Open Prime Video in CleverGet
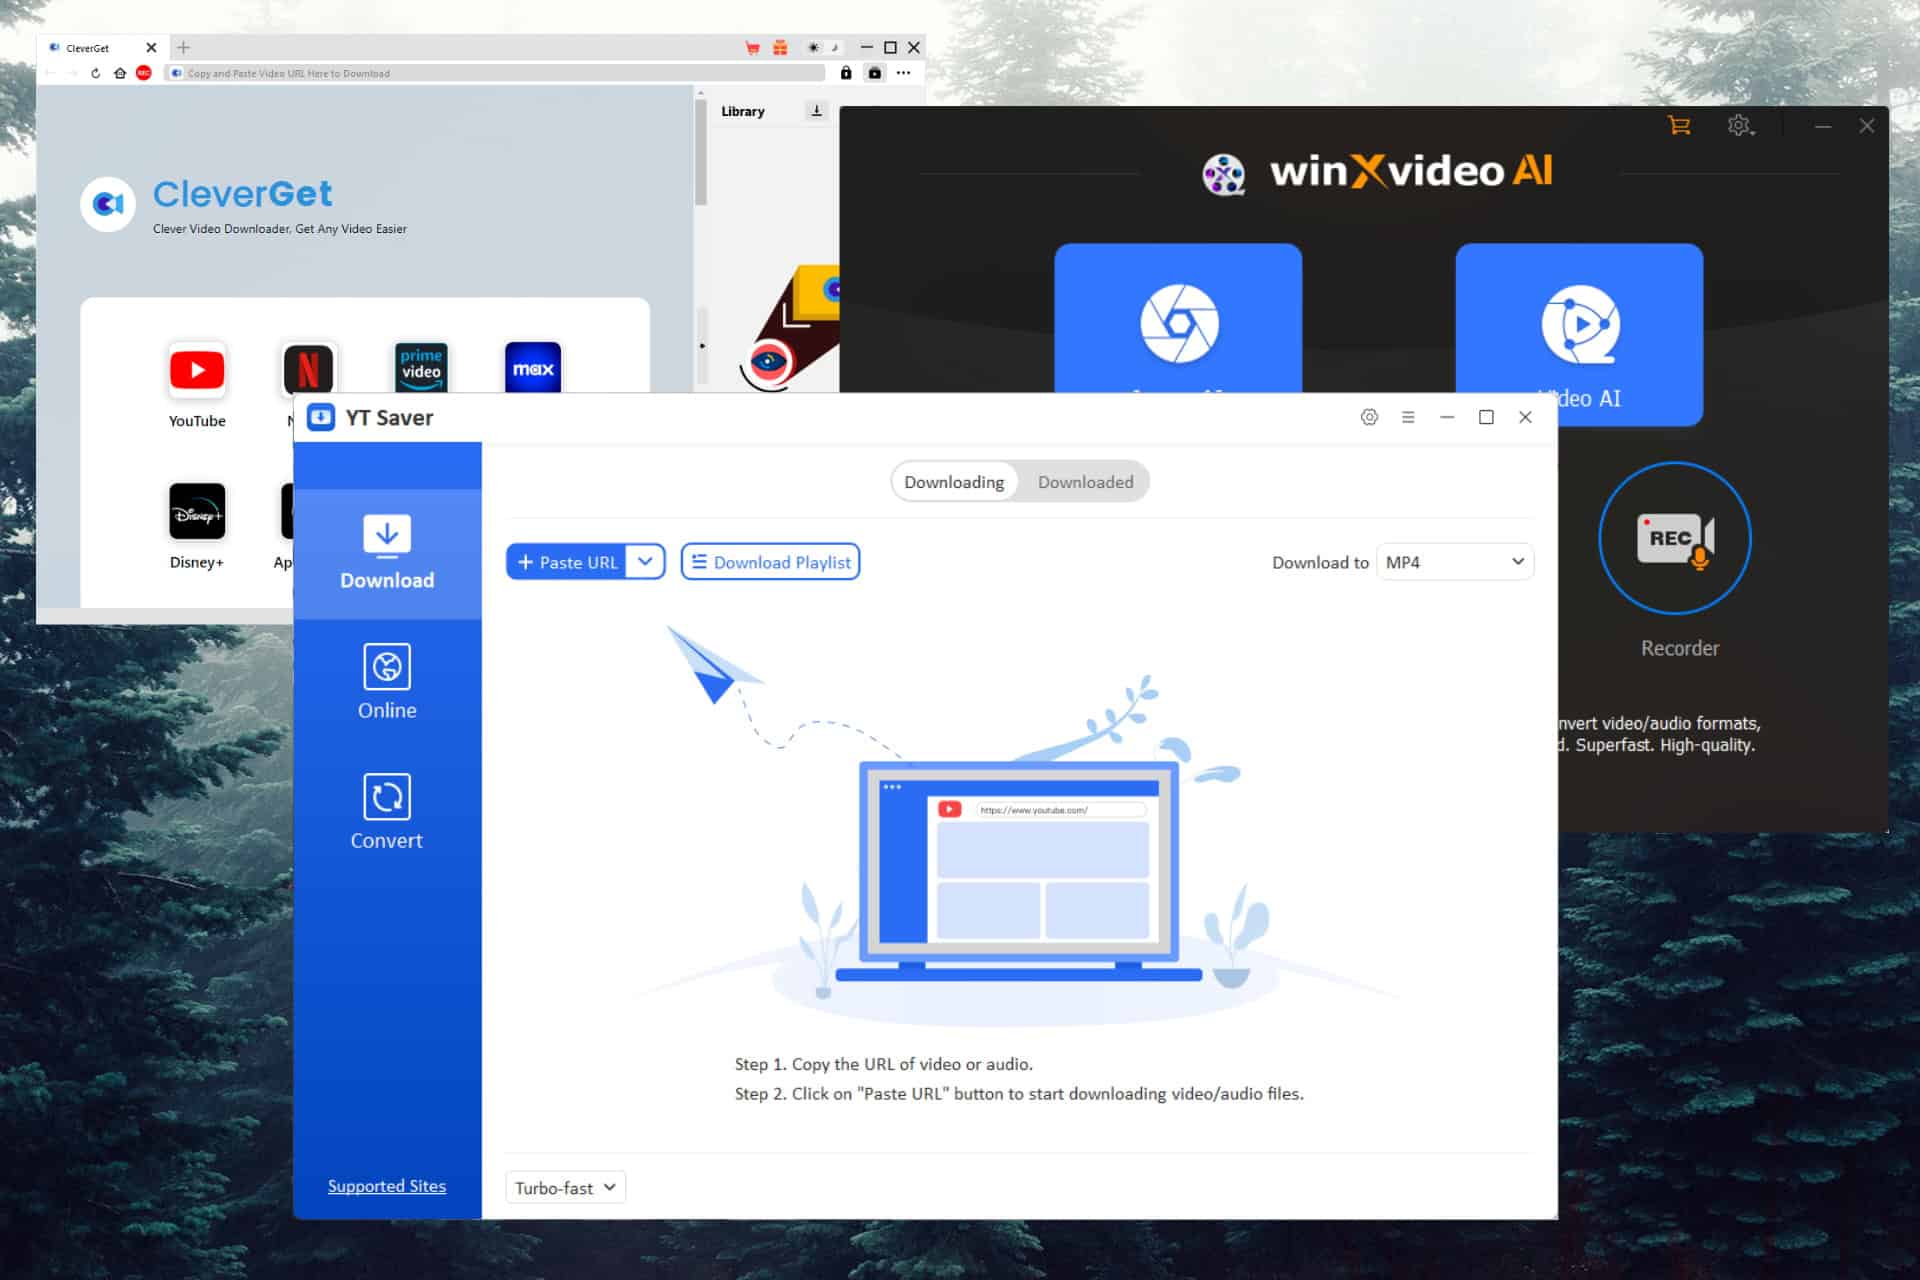This screenshot has height=1280, width=1920. coord(421,367)
